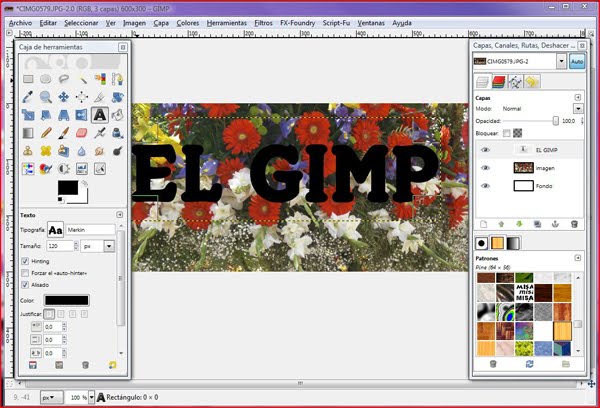Click the text Color swatch
This screenshot has height=408, width=600.
[67, 300]
